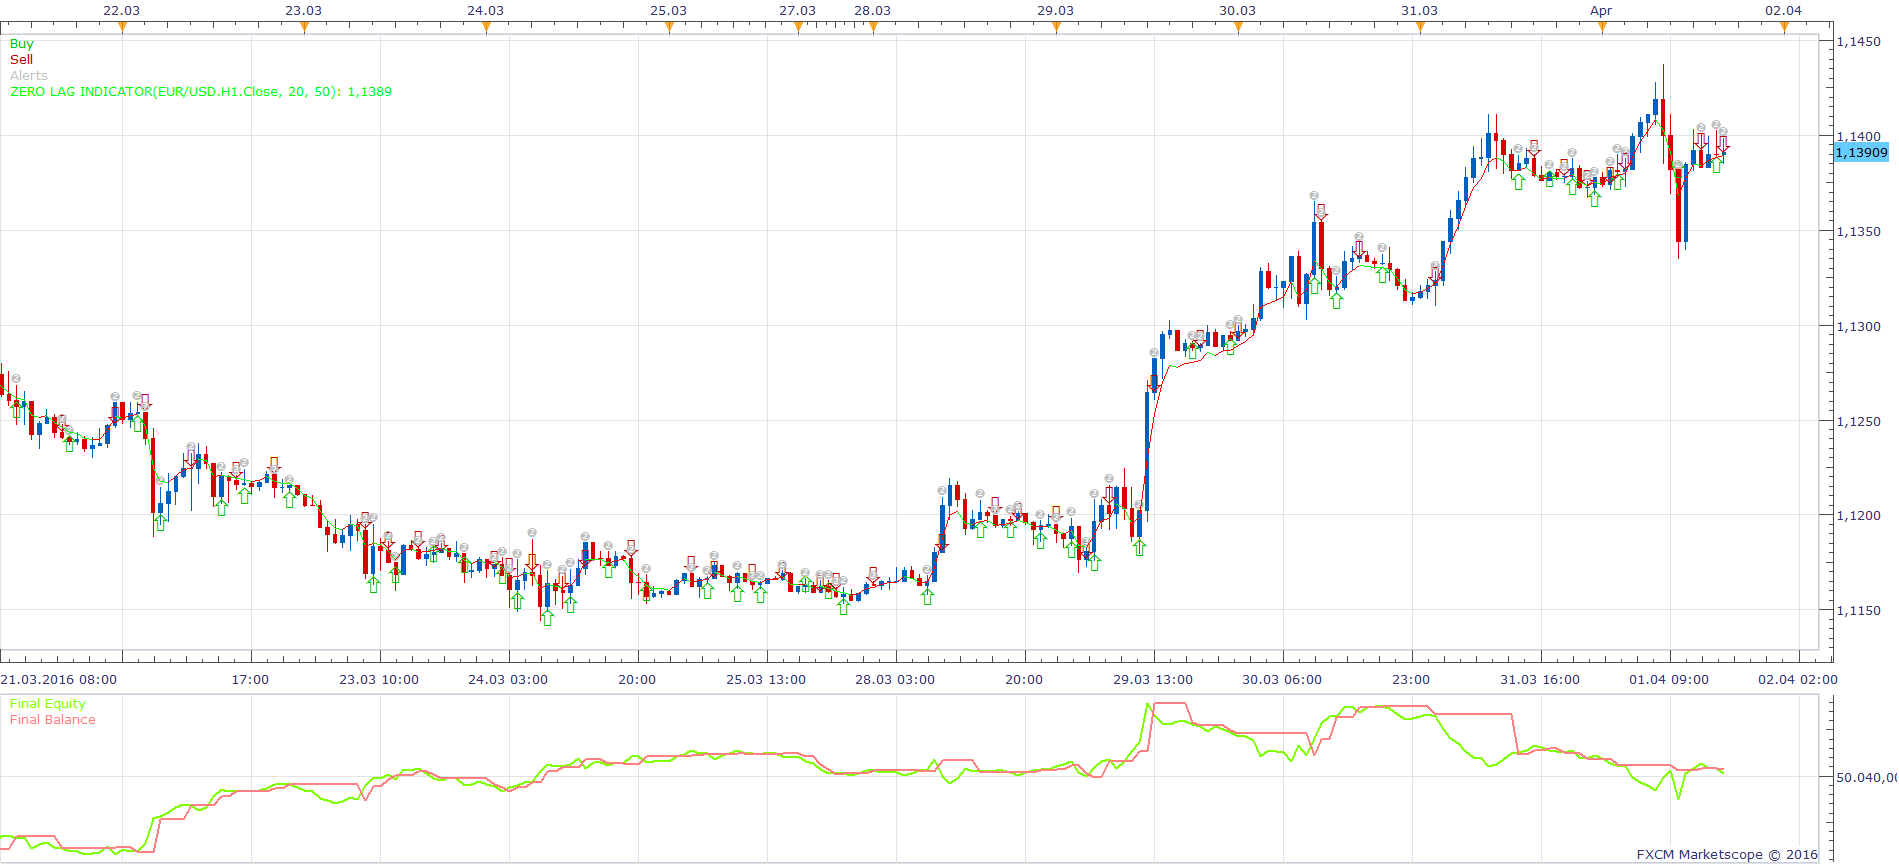Click the Final Balance legend label
The height and width of the screenshot is (864, 1899).
click(53, 720)
